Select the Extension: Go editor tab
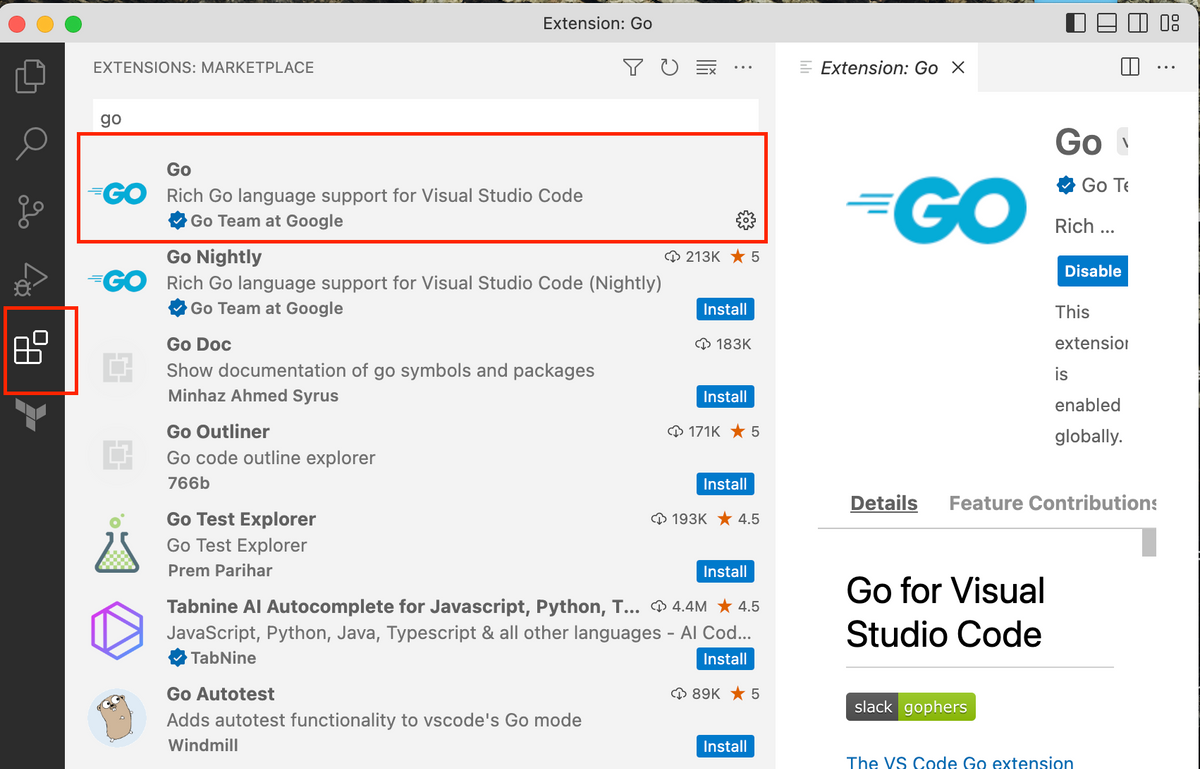Viewport: 1200px width, 769px height. tap(877, 68)
